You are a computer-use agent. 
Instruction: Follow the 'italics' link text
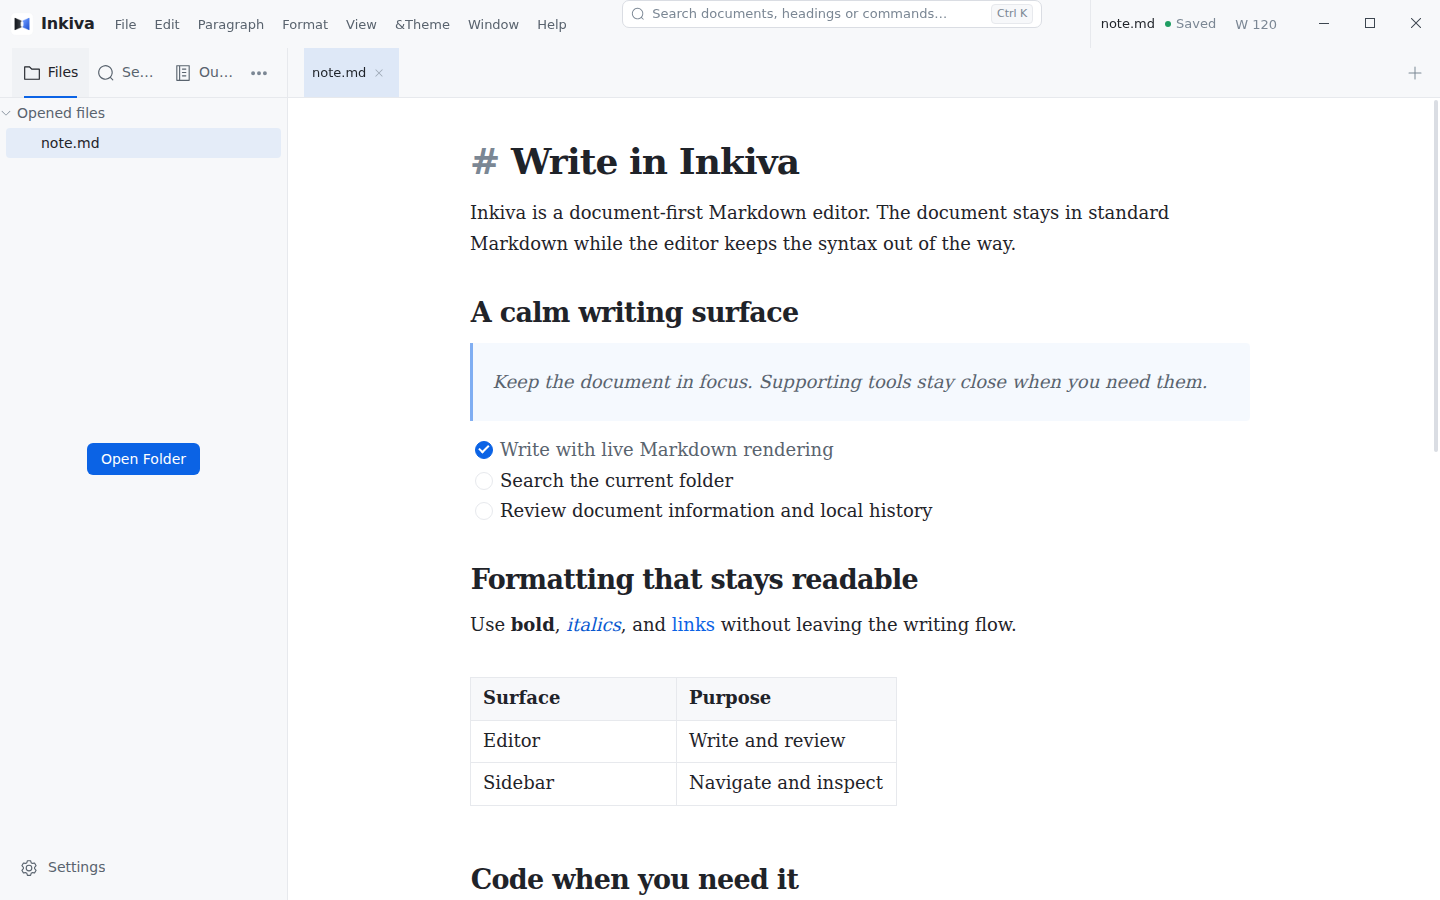point(594,625)
